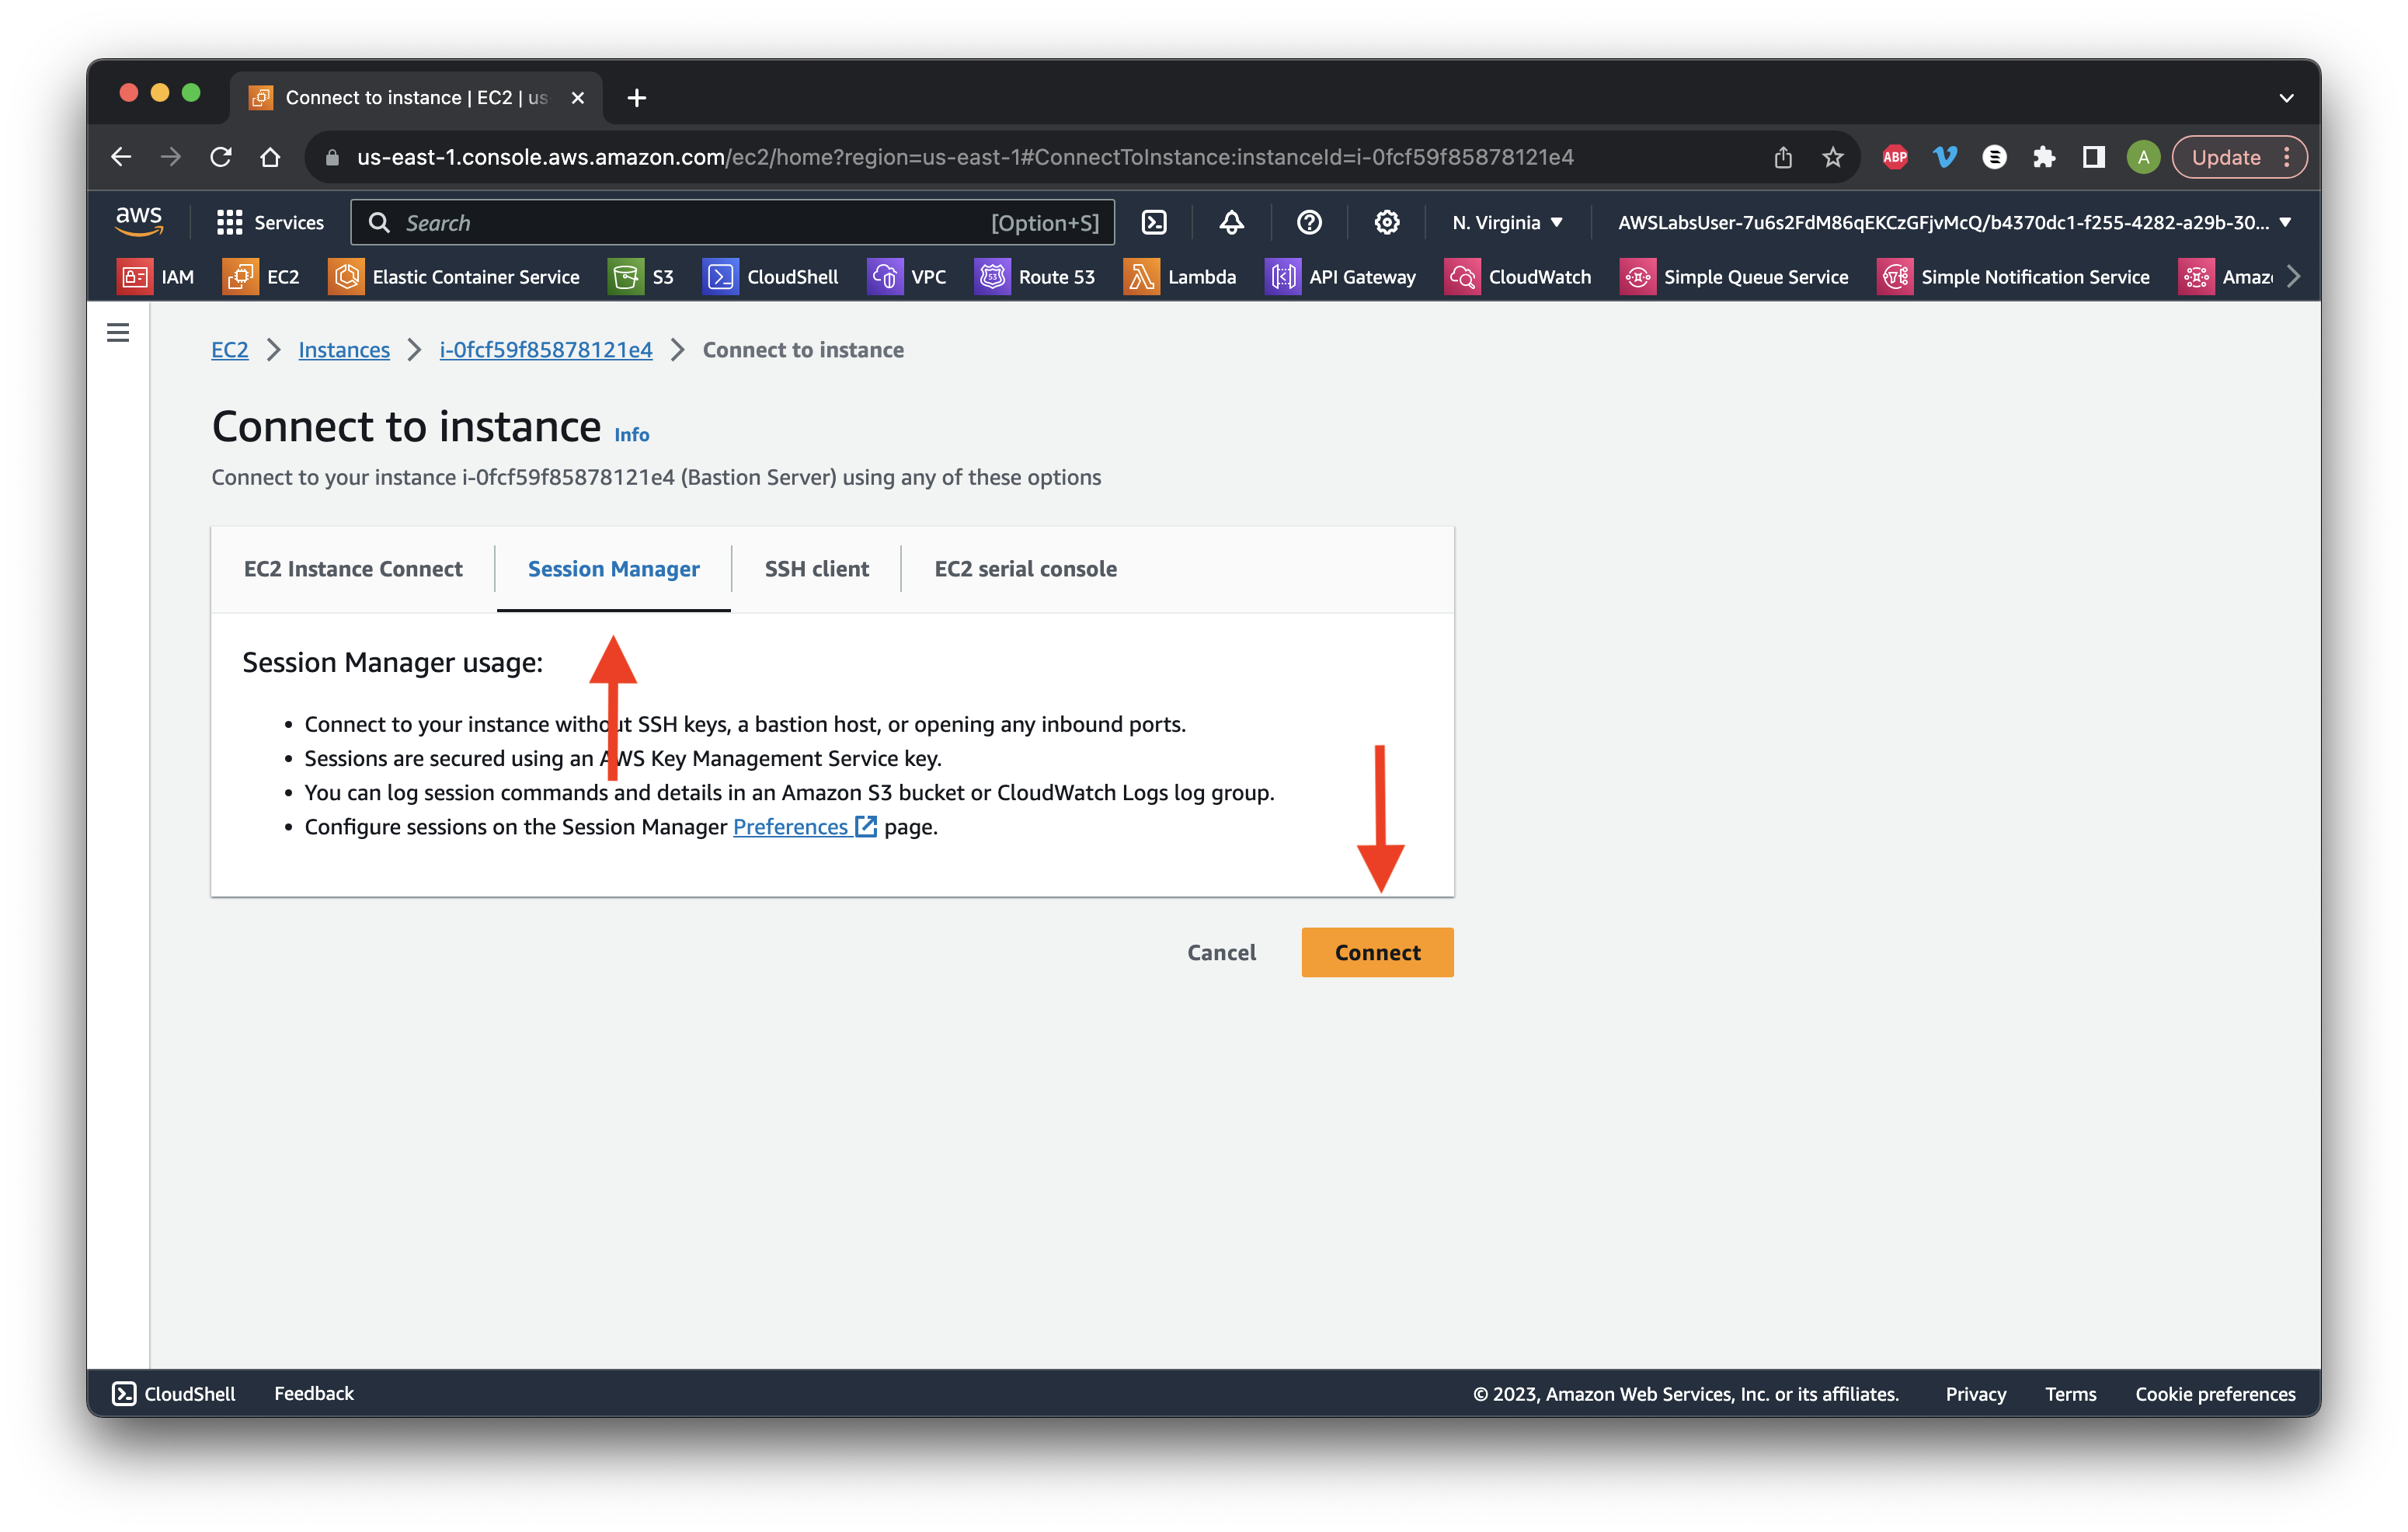2408x1532 pixels.
Task: Open the Simple Notification Service shortcut
Action: [2013, 277]
